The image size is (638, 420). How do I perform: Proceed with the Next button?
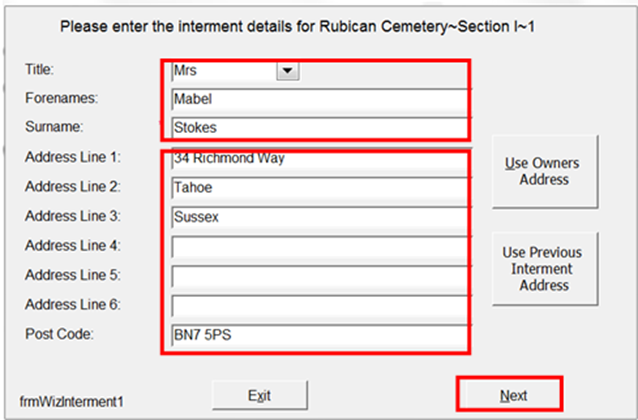point(512,395)
